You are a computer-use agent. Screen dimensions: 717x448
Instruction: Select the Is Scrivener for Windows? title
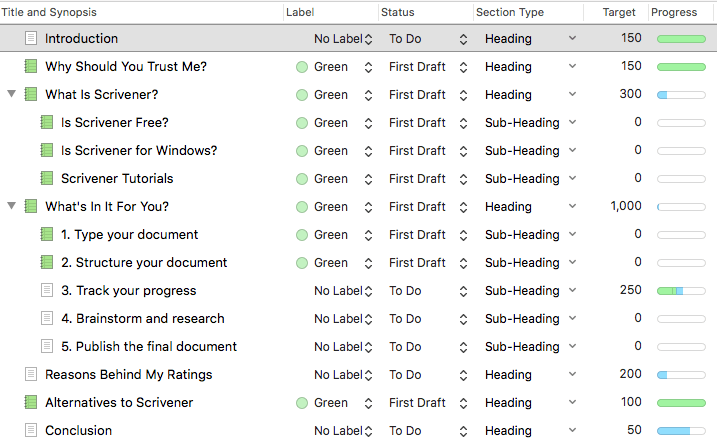point(139,150)
